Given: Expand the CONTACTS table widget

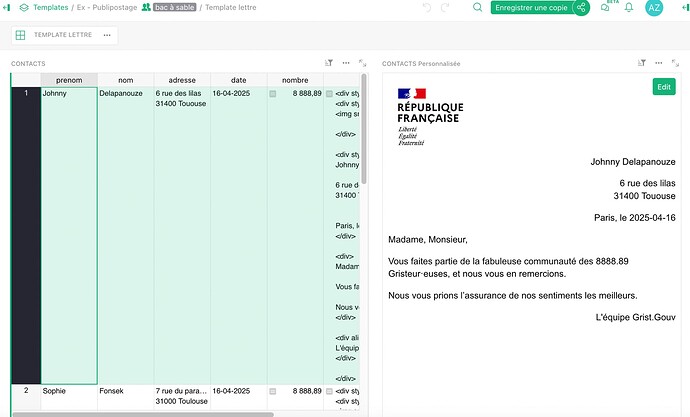Looking at the screenshot, I should click(362, 63).
